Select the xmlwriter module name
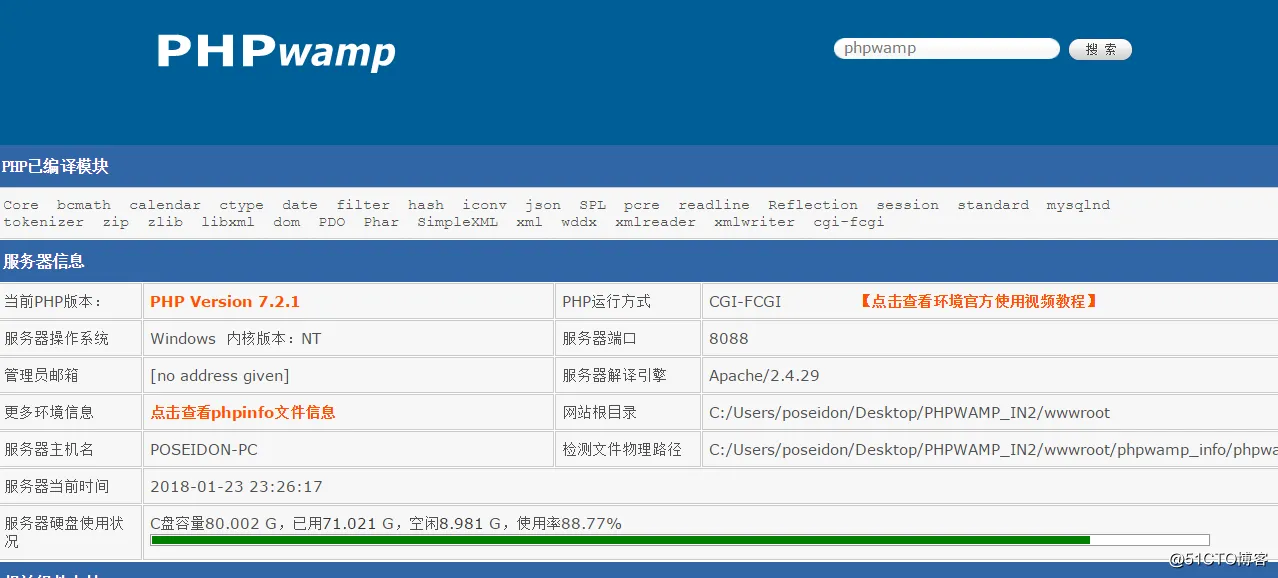The height and width of the screenshot is (578, 1278). [754, 222]
